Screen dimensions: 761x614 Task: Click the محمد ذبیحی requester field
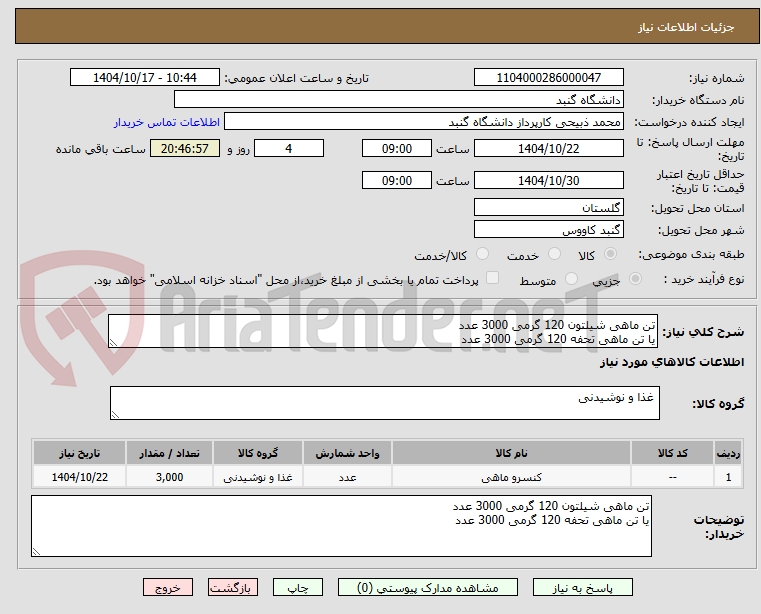coord(424,121)
